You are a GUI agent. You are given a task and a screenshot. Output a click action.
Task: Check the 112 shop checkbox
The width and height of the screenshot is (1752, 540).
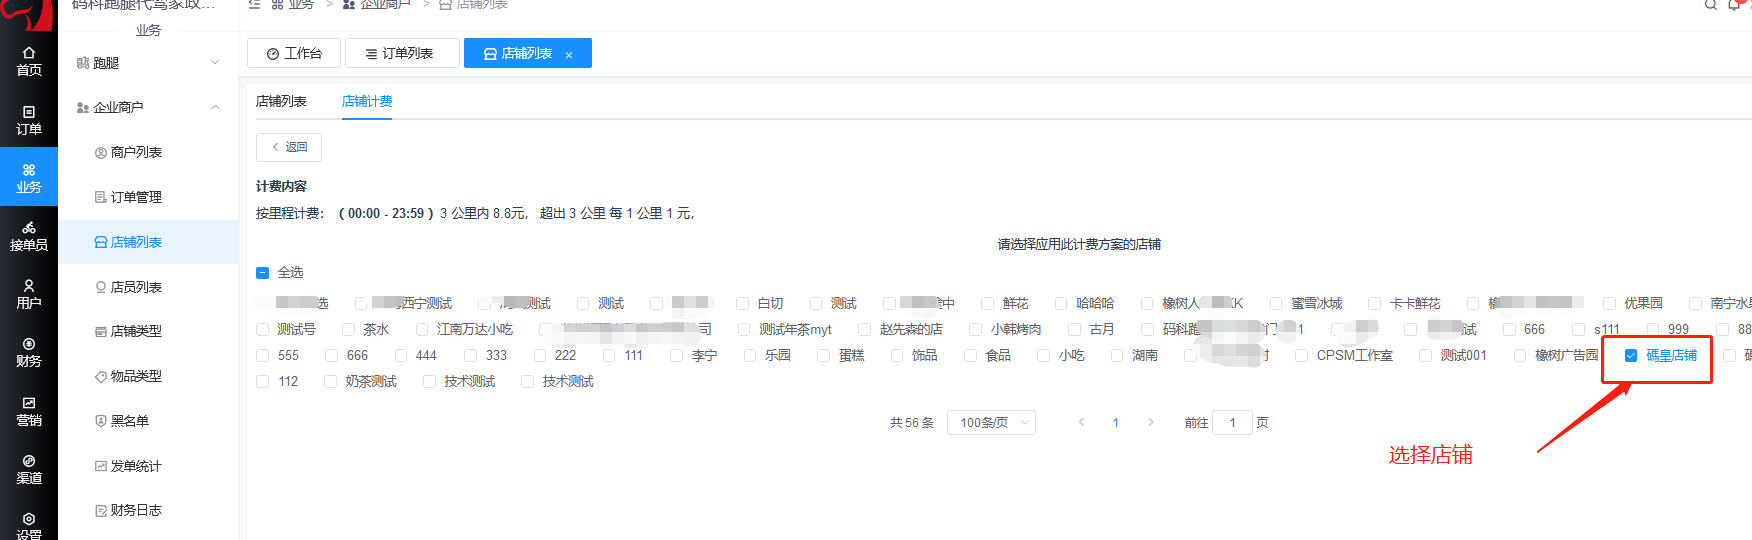click(263, 381)
